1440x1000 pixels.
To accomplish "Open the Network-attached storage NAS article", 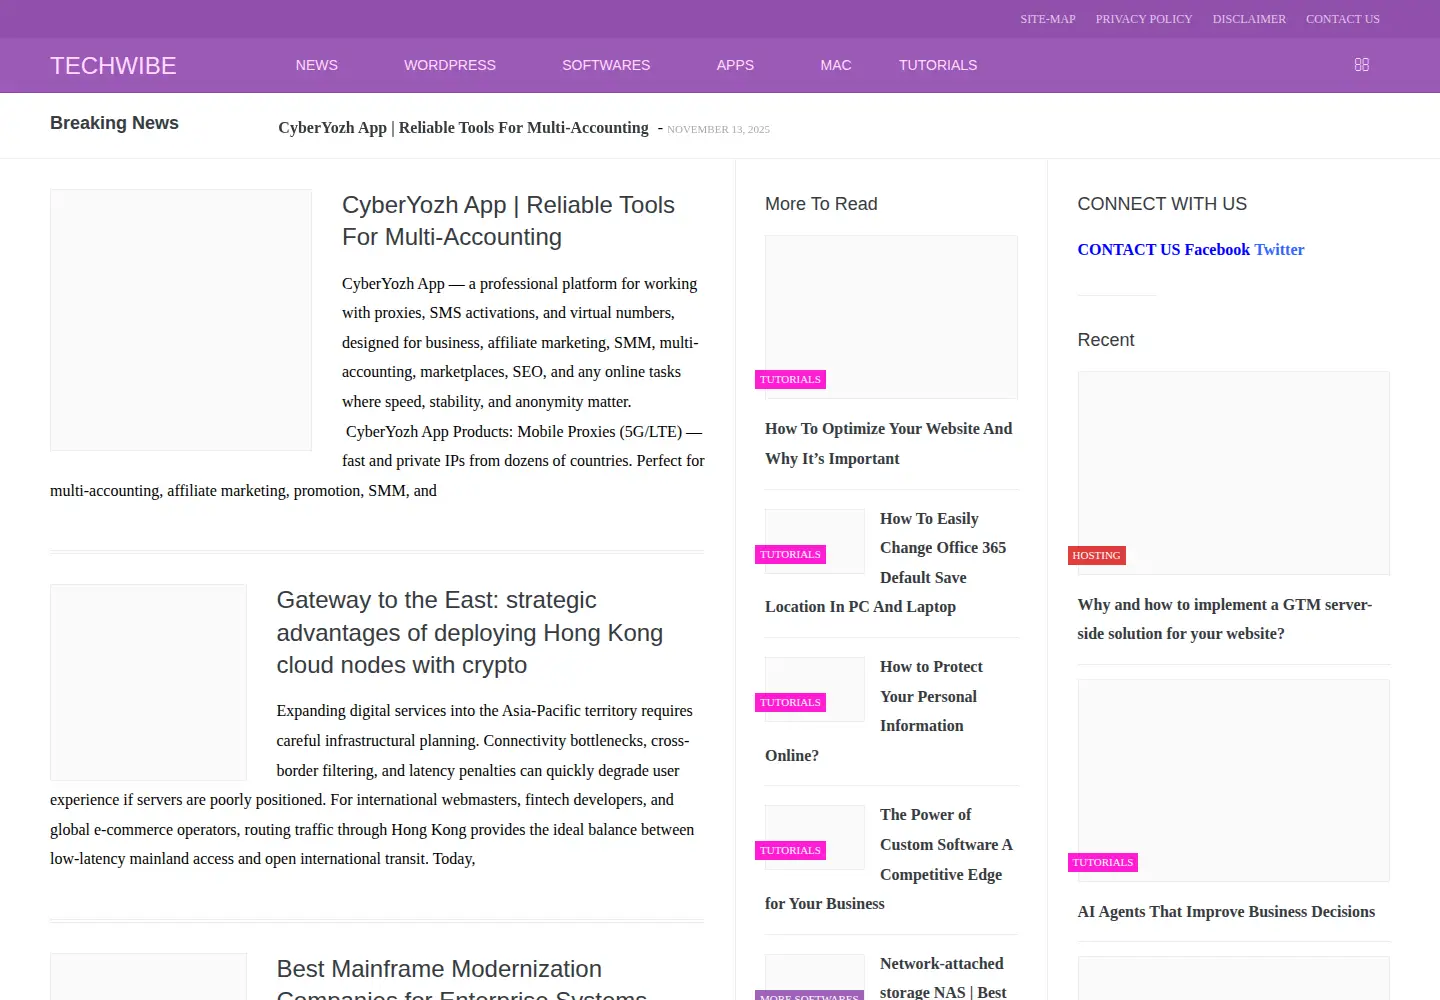I will pyautogui.click(x=942, y=977).
